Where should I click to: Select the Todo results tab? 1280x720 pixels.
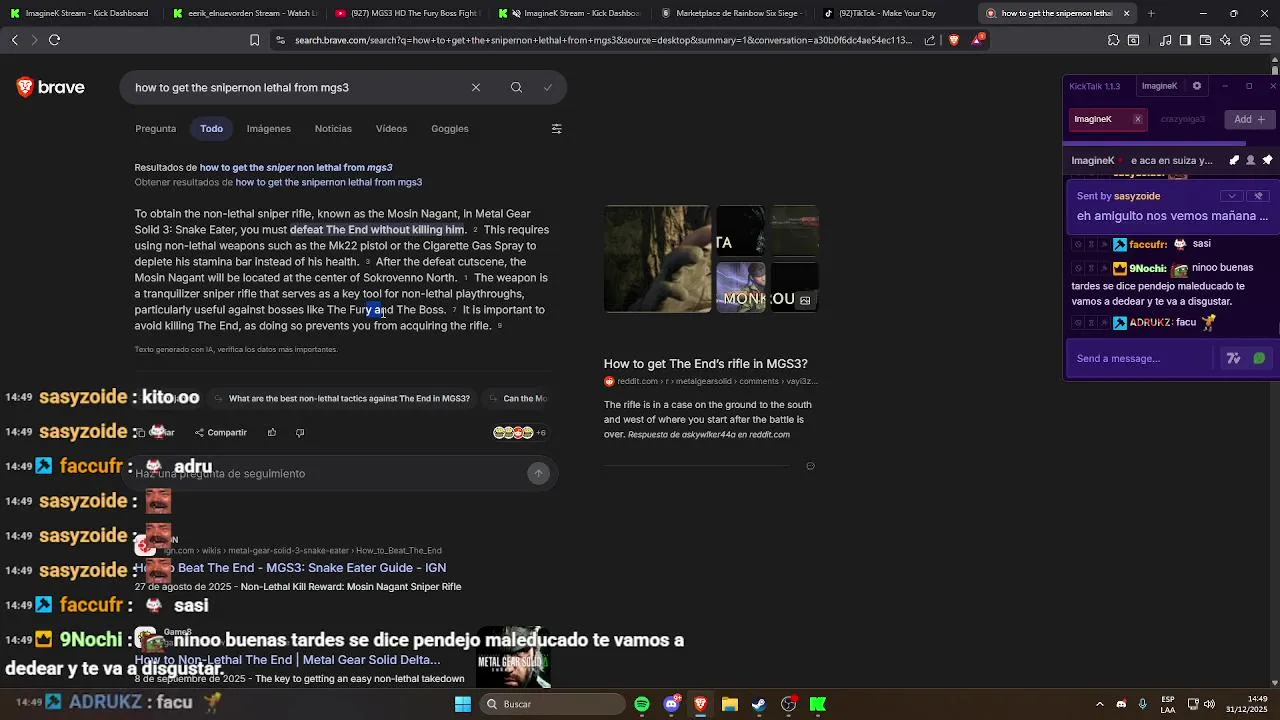click(211, 129)
